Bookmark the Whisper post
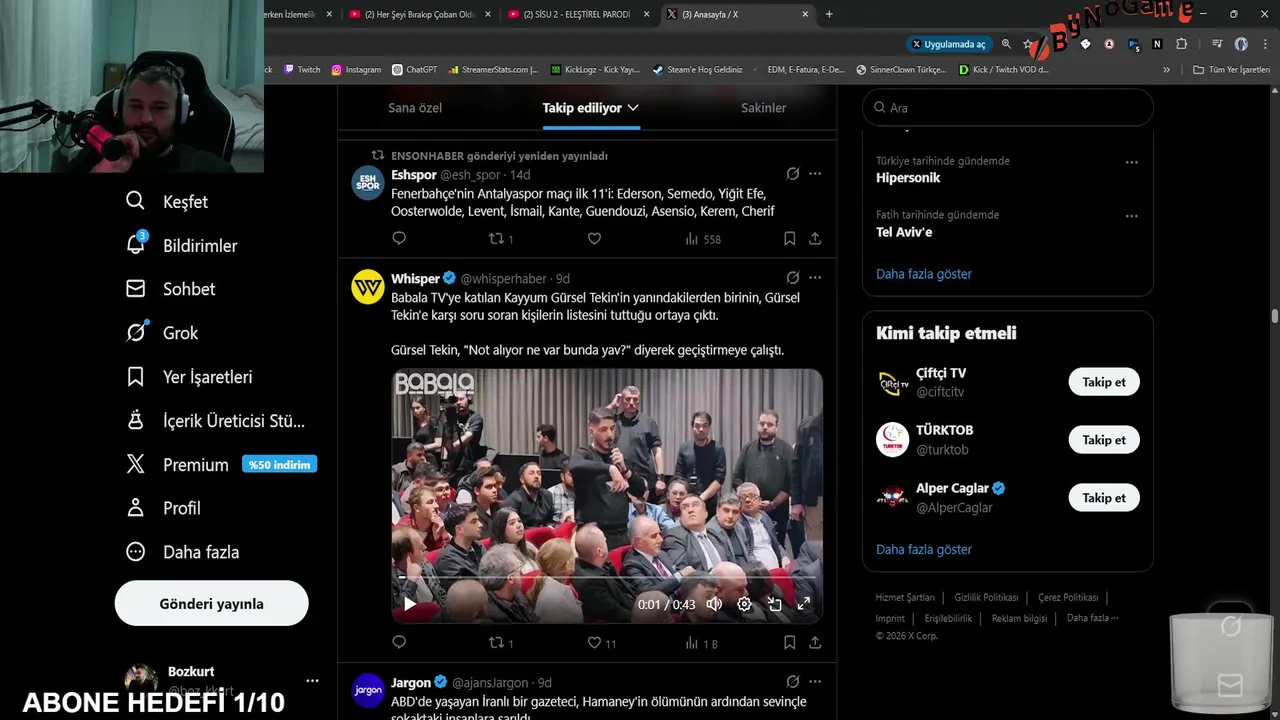1280x720 pixels. (x=789, y=643)
